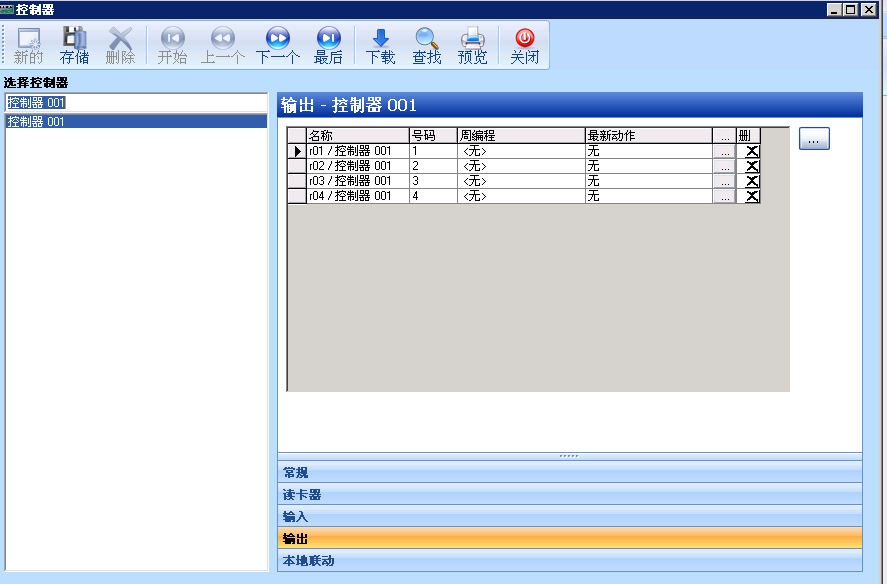
Task: Click the 控制器 001 search input field
Action: (136, 102)
